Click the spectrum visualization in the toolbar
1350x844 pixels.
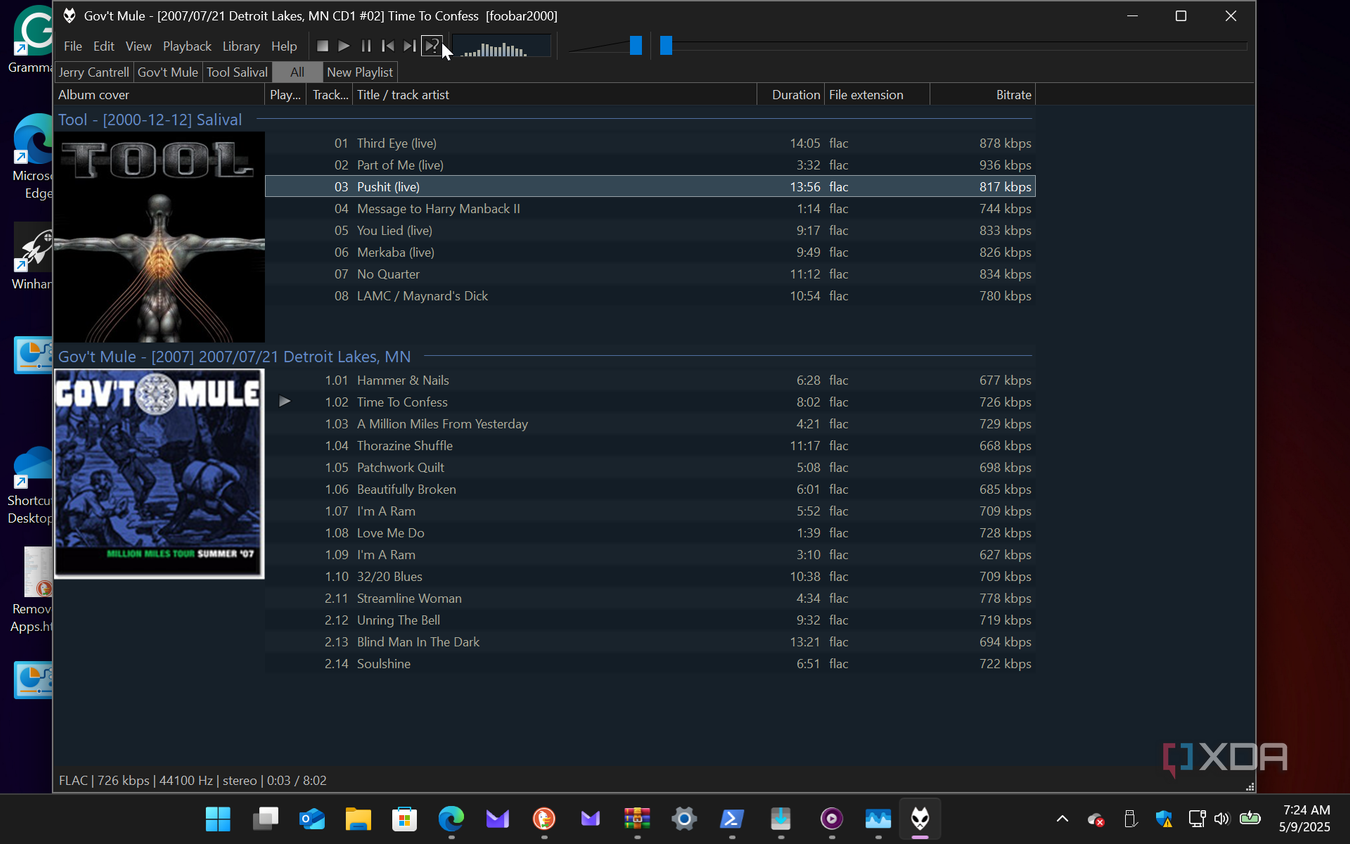(x=501, y=46)
